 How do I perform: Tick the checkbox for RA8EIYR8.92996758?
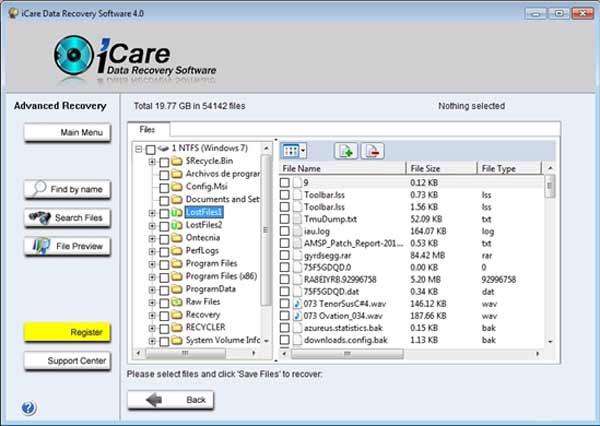(284, 280)
